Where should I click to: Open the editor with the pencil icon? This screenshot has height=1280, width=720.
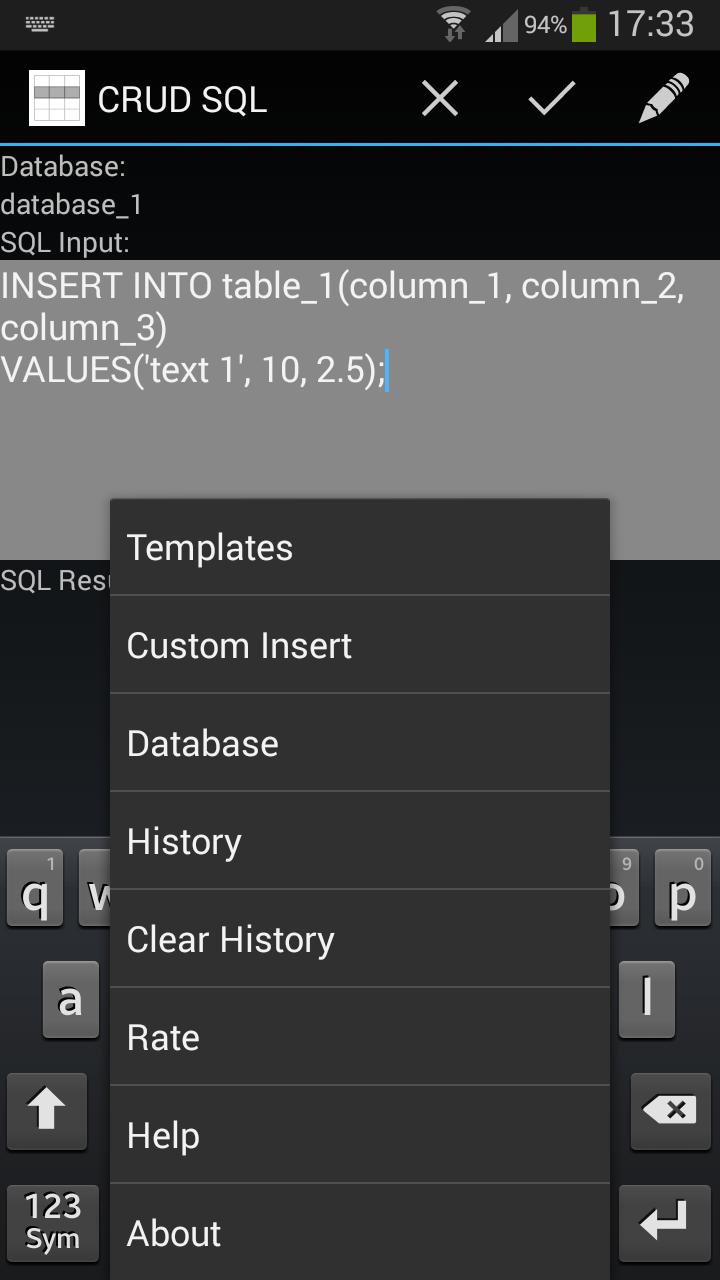pyautogui.click(x=663, y=98)
